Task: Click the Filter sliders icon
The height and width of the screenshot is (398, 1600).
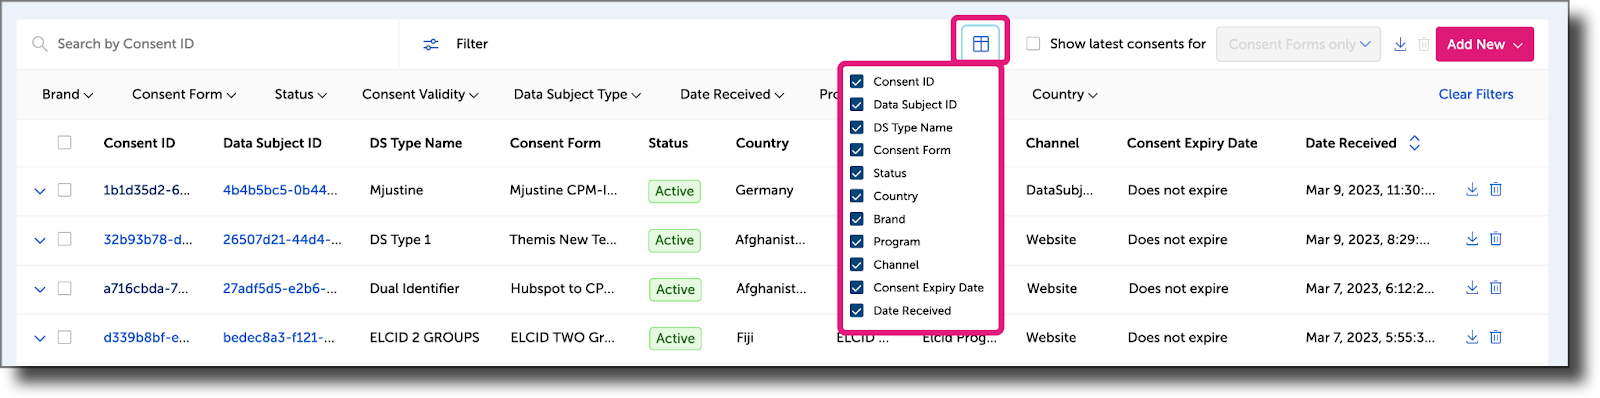Action: click(x=431, y=44)
